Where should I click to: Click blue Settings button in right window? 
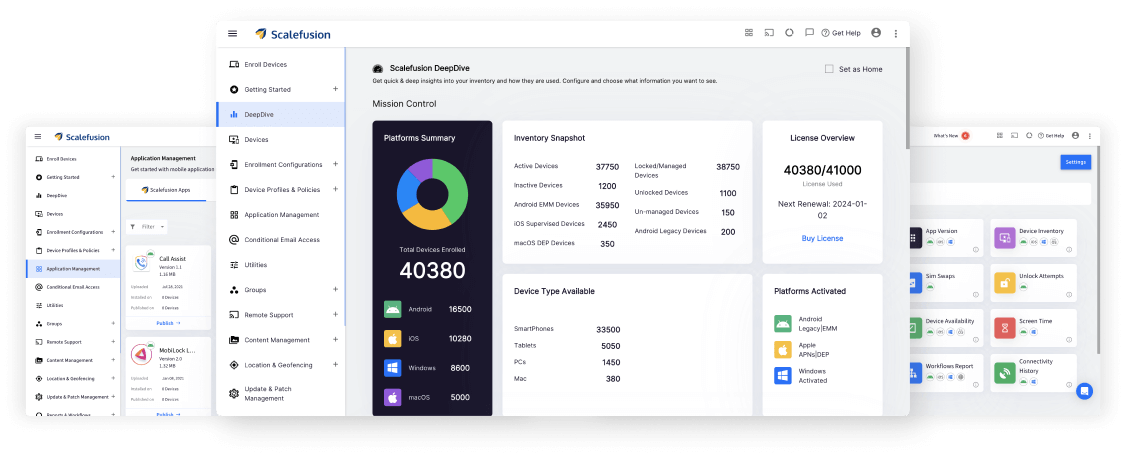(x=1076, y=162)
